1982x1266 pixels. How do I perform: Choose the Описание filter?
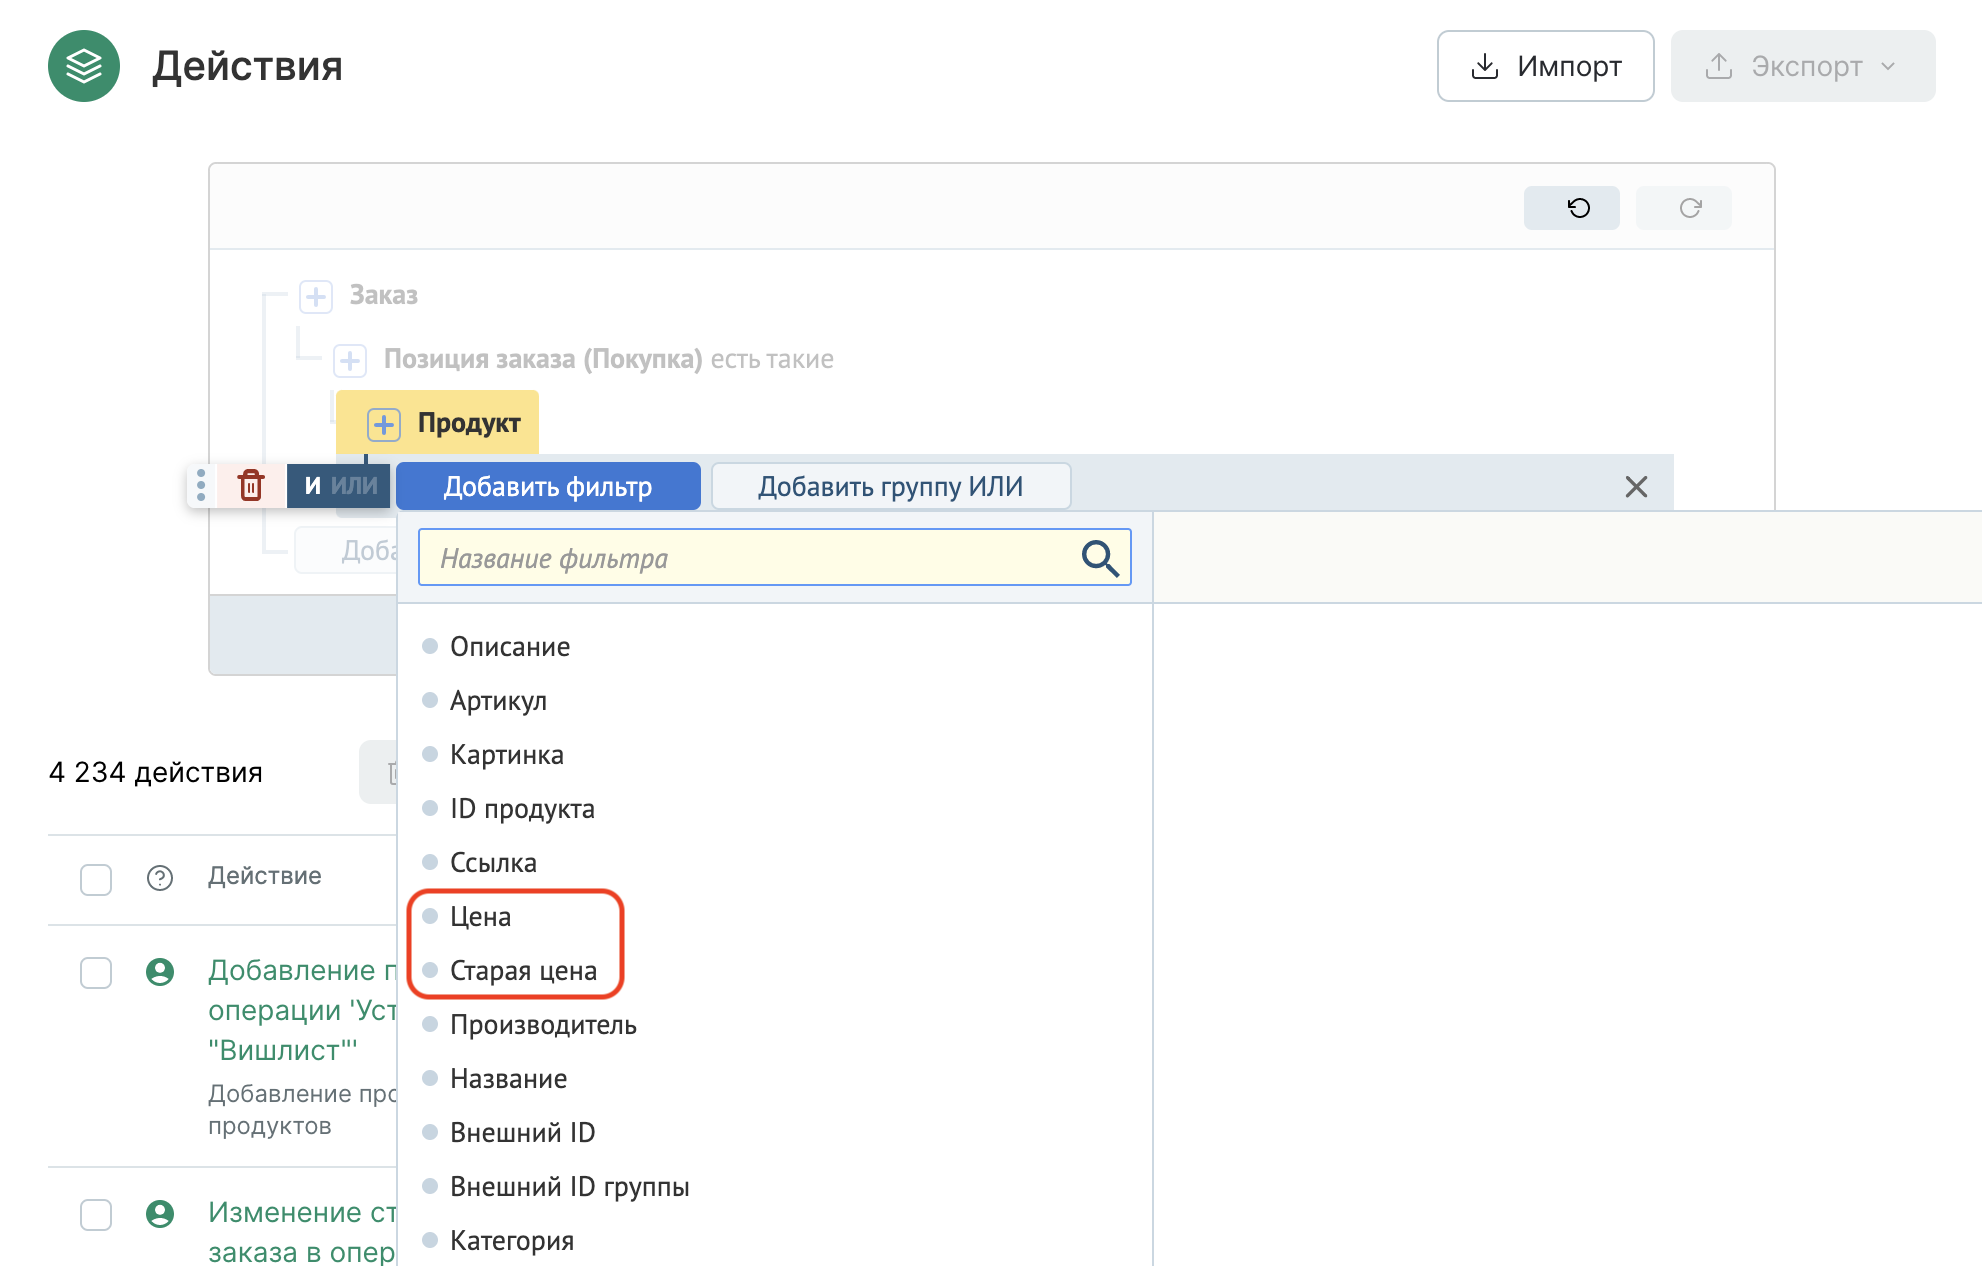point(510,647)
